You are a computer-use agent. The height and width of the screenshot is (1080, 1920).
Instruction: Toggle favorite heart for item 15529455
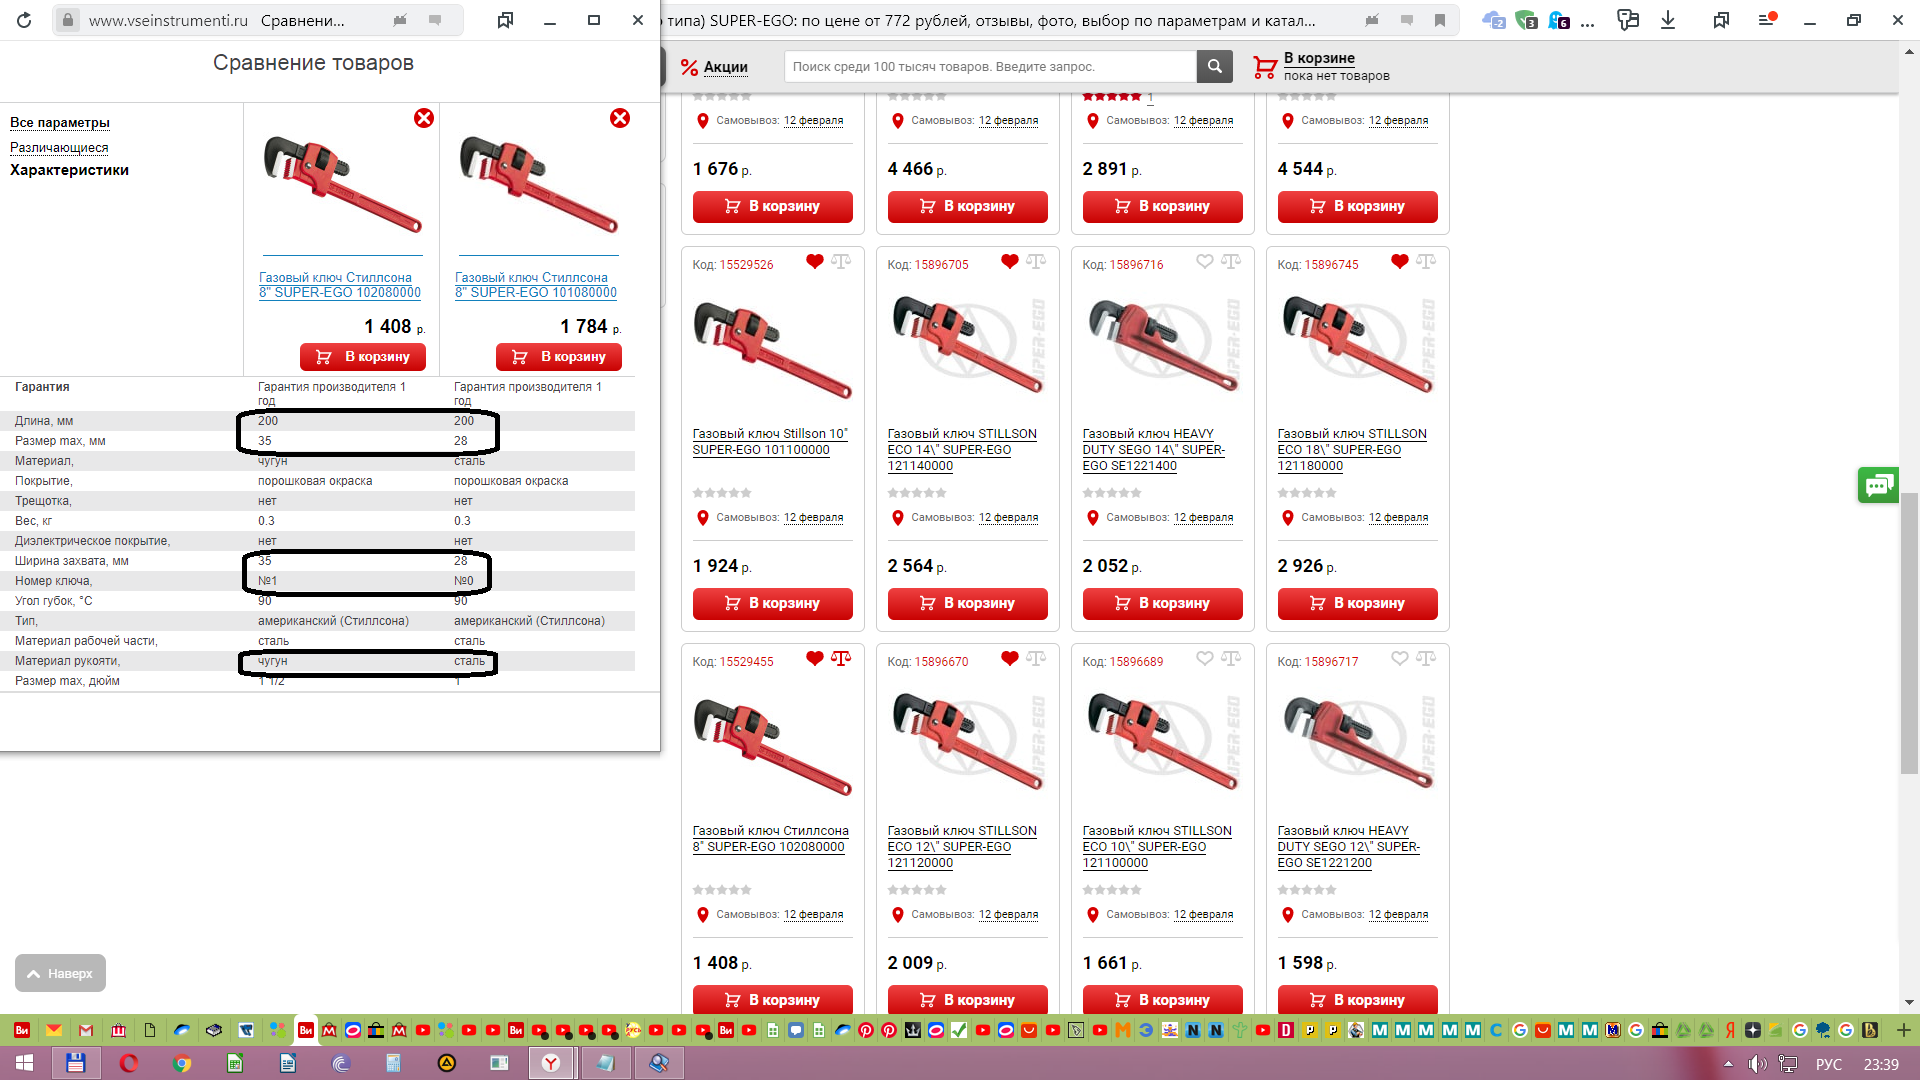[x=815, y=659]
